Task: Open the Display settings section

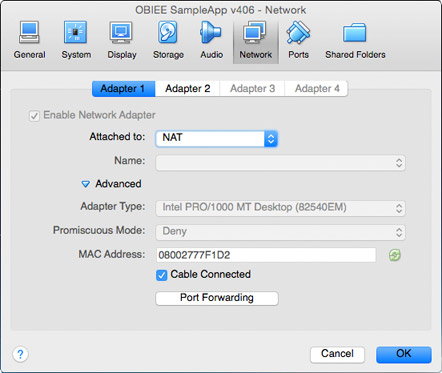Action: (122, 40)
